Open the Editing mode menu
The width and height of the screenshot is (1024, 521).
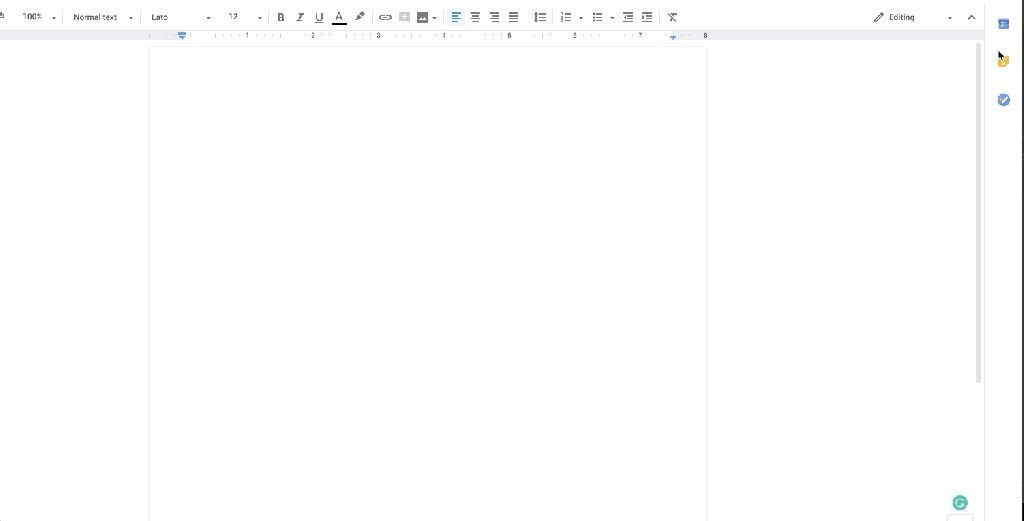pyautogui.click(x=912, y=17)
